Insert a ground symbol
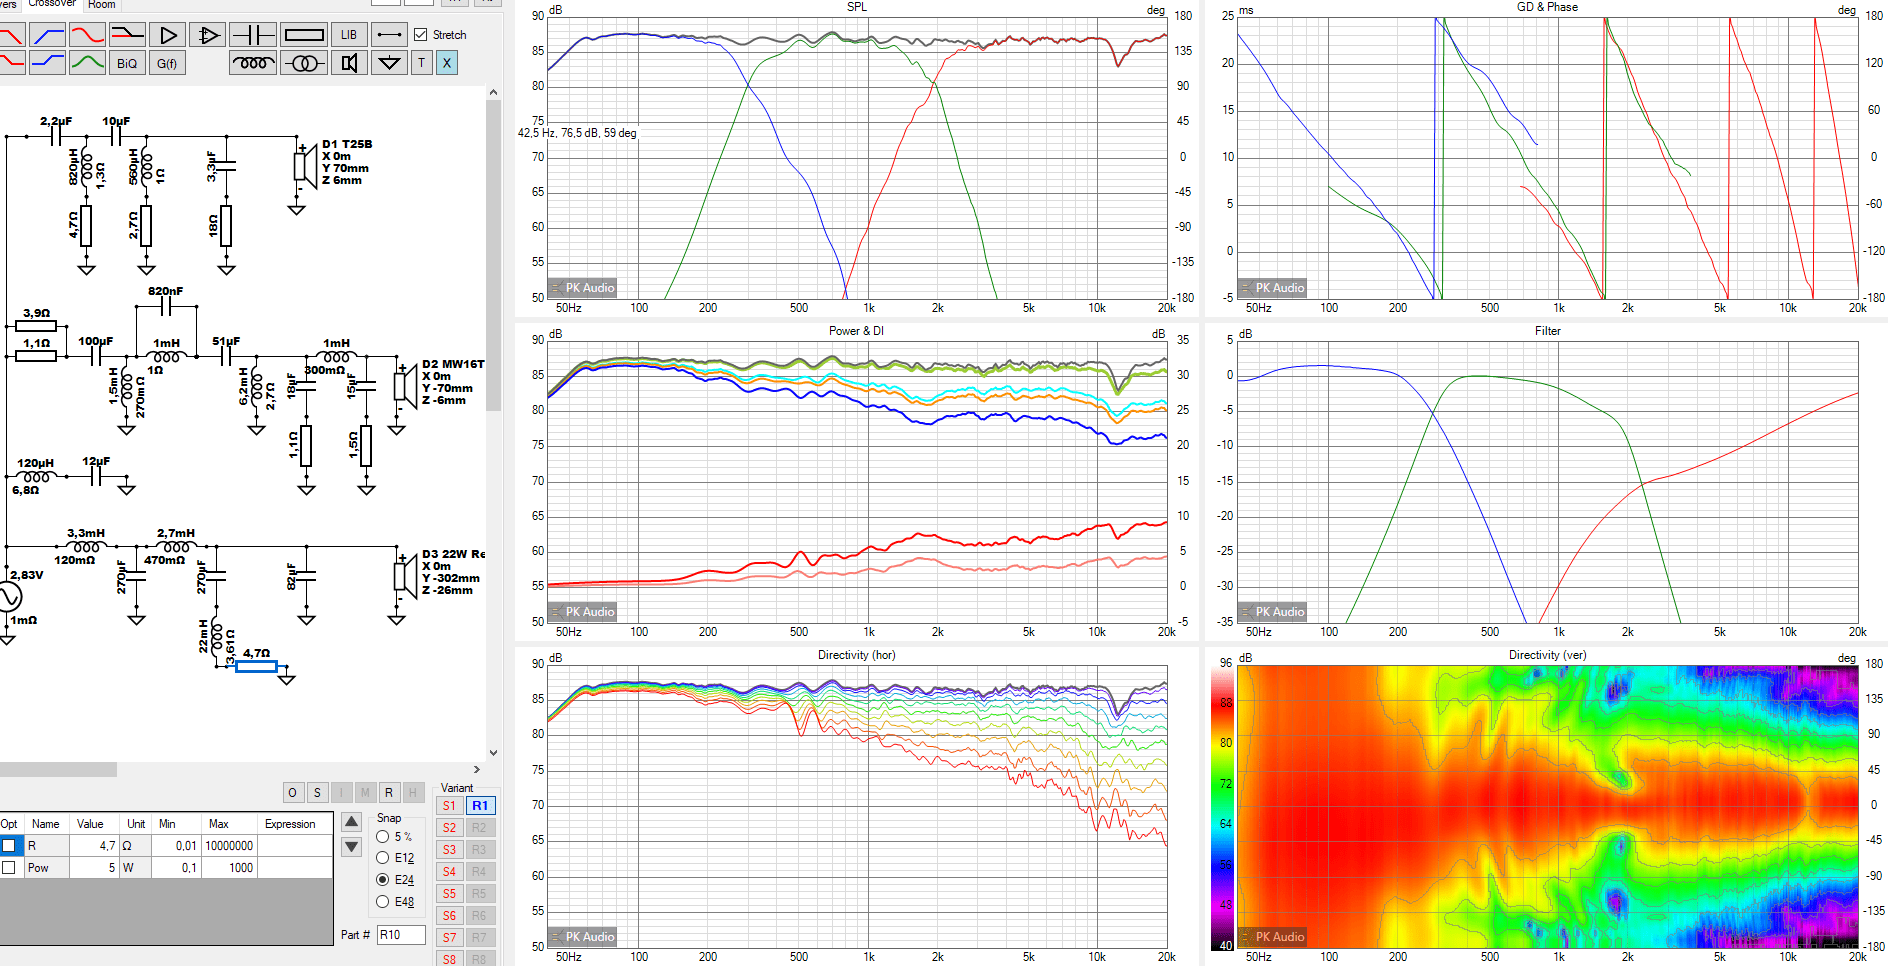 coord(390,63)
